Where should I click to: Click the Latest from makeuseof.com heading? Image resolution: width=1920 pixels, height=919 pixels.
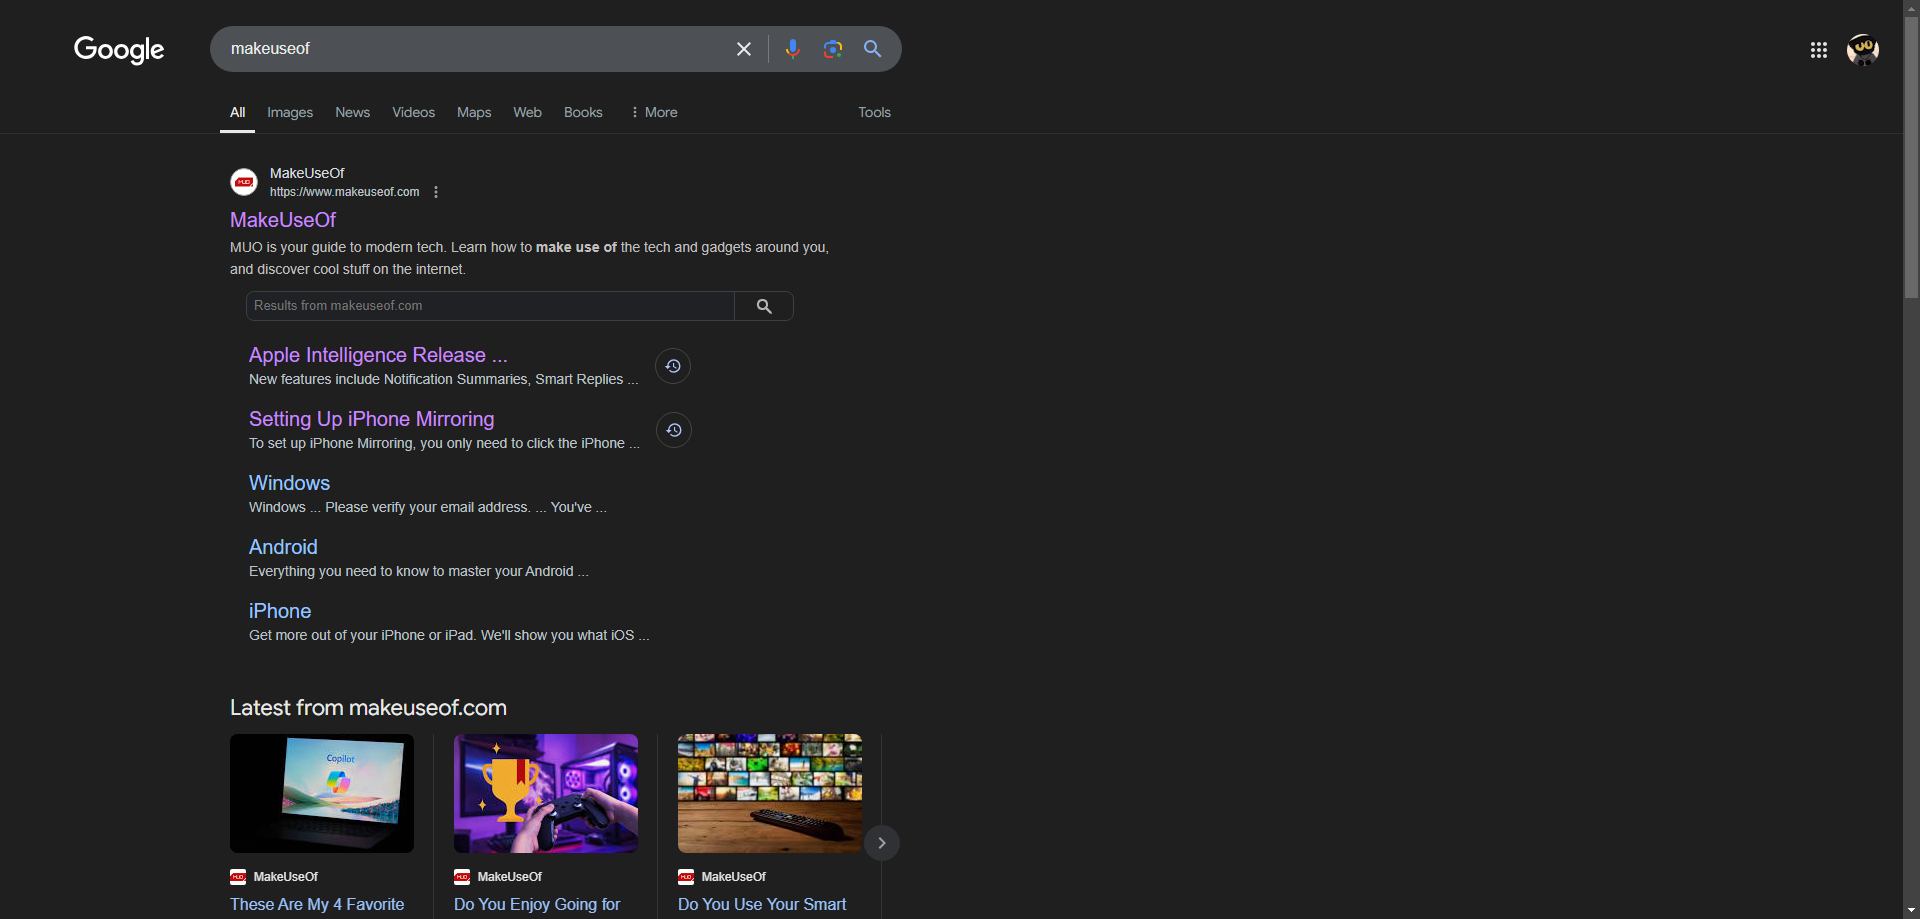point(368,708)
